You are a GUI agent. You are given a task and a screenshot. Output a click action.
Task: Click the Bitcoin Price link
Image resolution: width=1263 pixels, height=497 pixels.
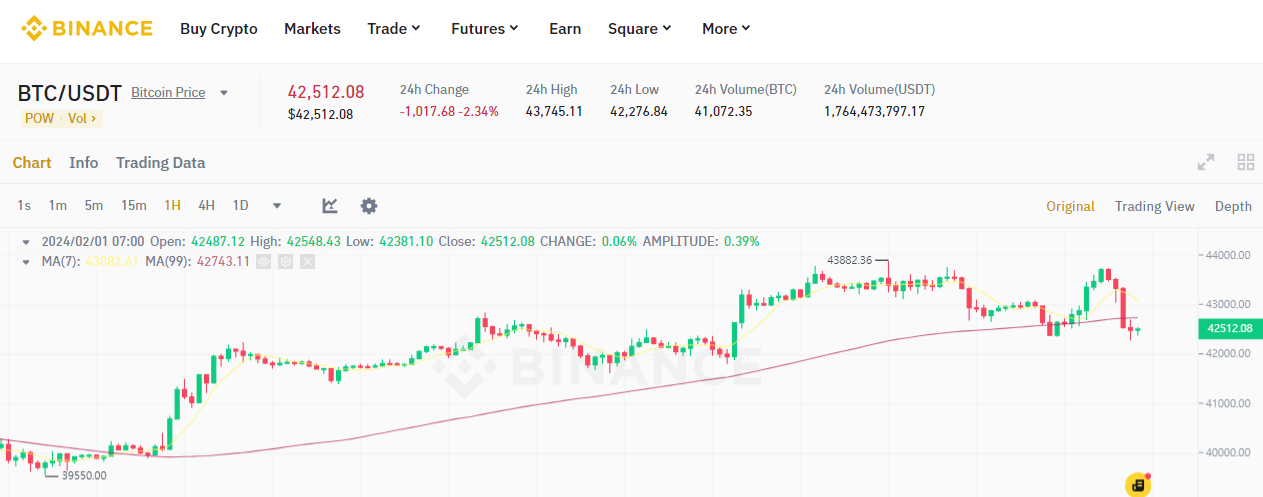click(x=168, y=93)
